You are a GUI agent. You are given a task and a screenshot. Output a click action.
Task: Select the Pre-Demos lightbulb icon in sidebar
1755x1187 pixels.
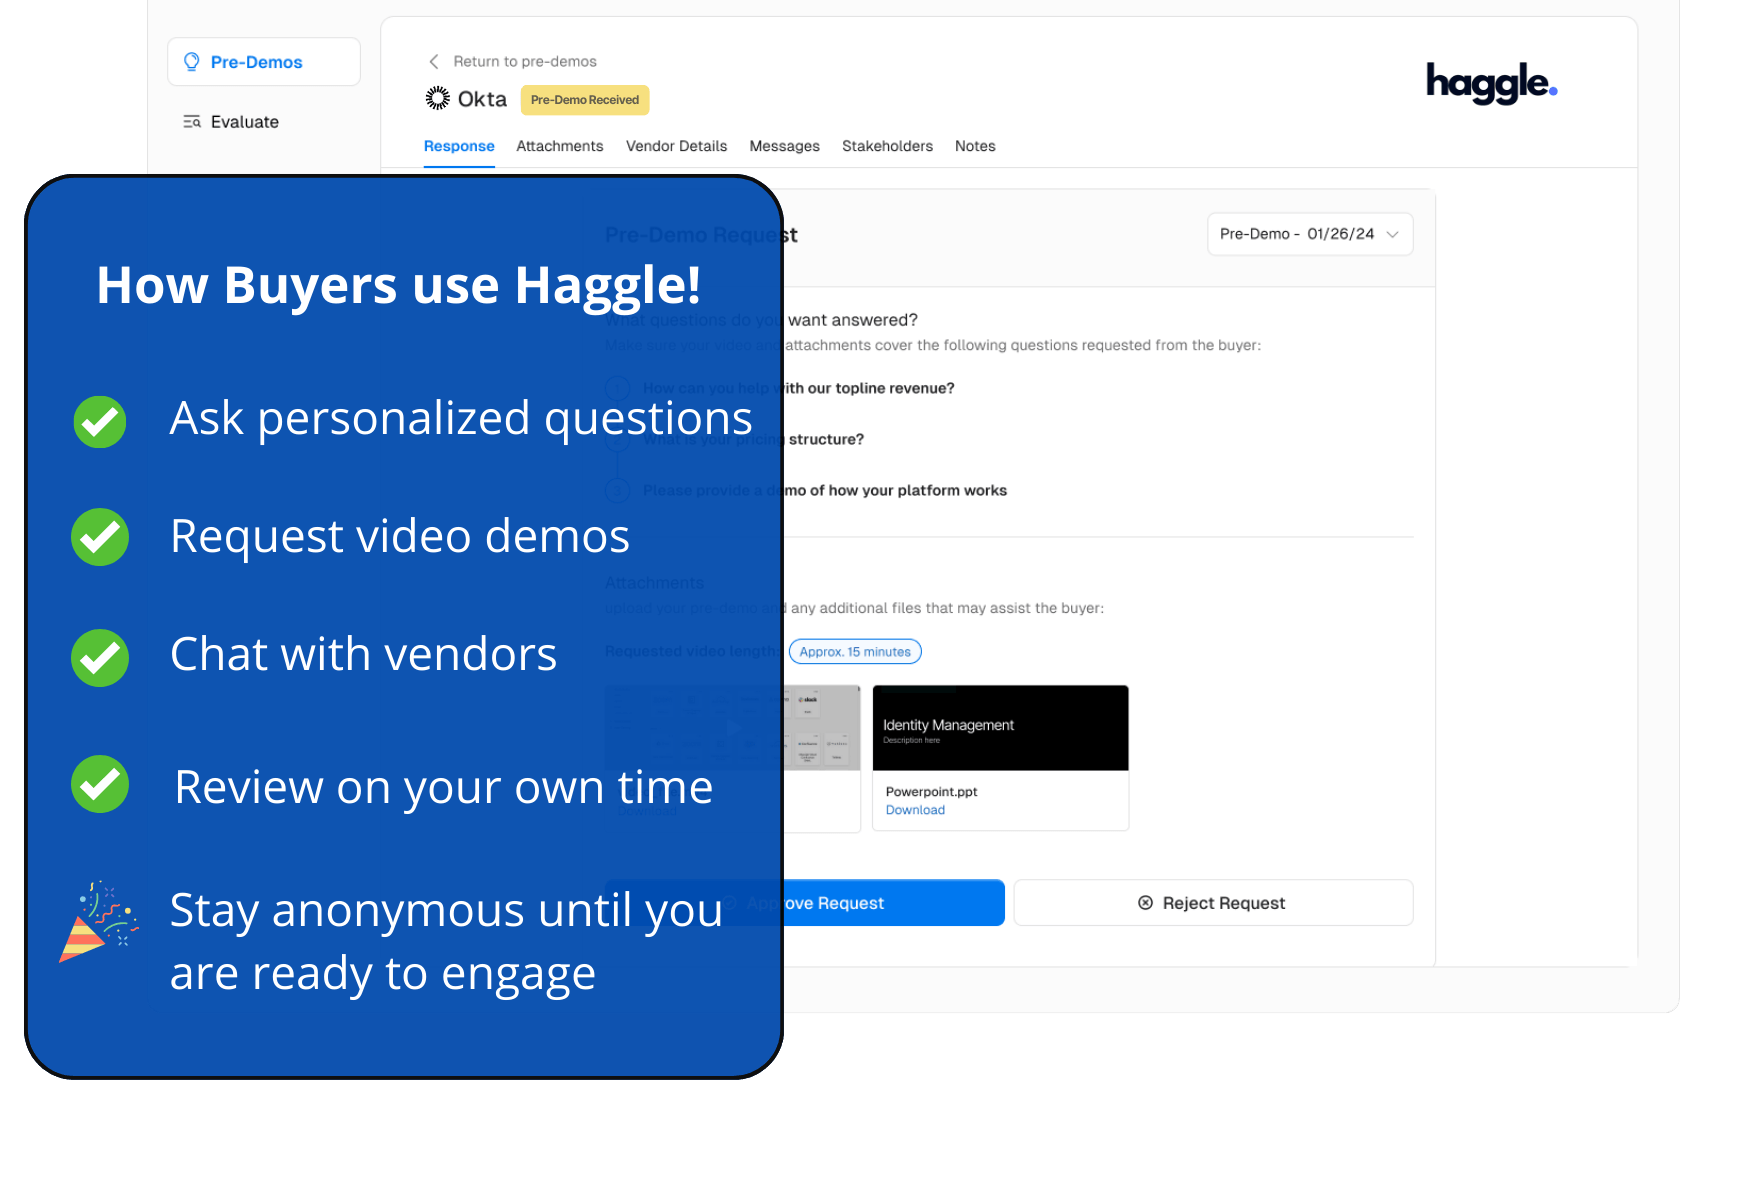191,61
